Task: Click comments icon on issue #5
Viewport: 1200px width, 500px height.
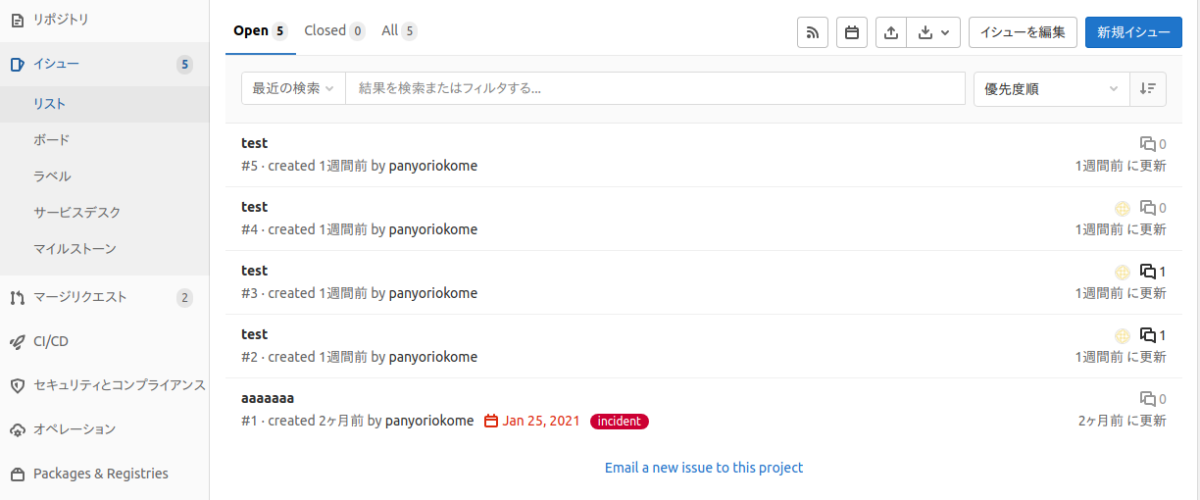Action: [1148, 144]
